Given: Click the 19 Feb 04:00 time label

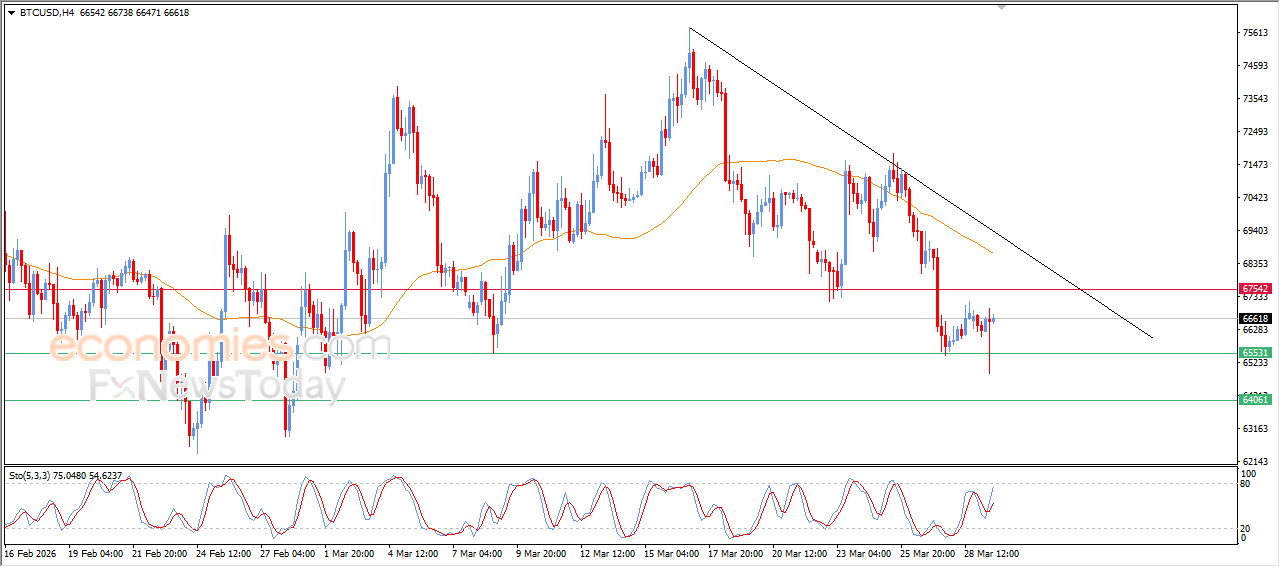Looking at the screenshot, I should click(x=96, y=553).
